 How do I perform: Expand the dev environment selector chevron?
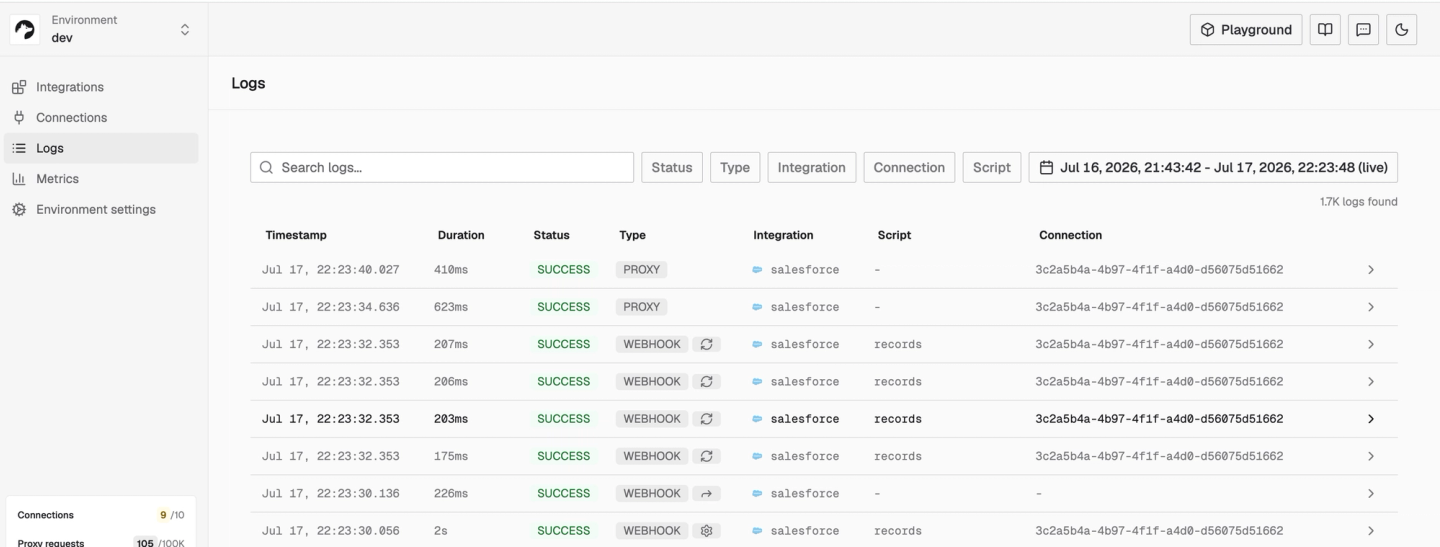[x=184, y=30]
